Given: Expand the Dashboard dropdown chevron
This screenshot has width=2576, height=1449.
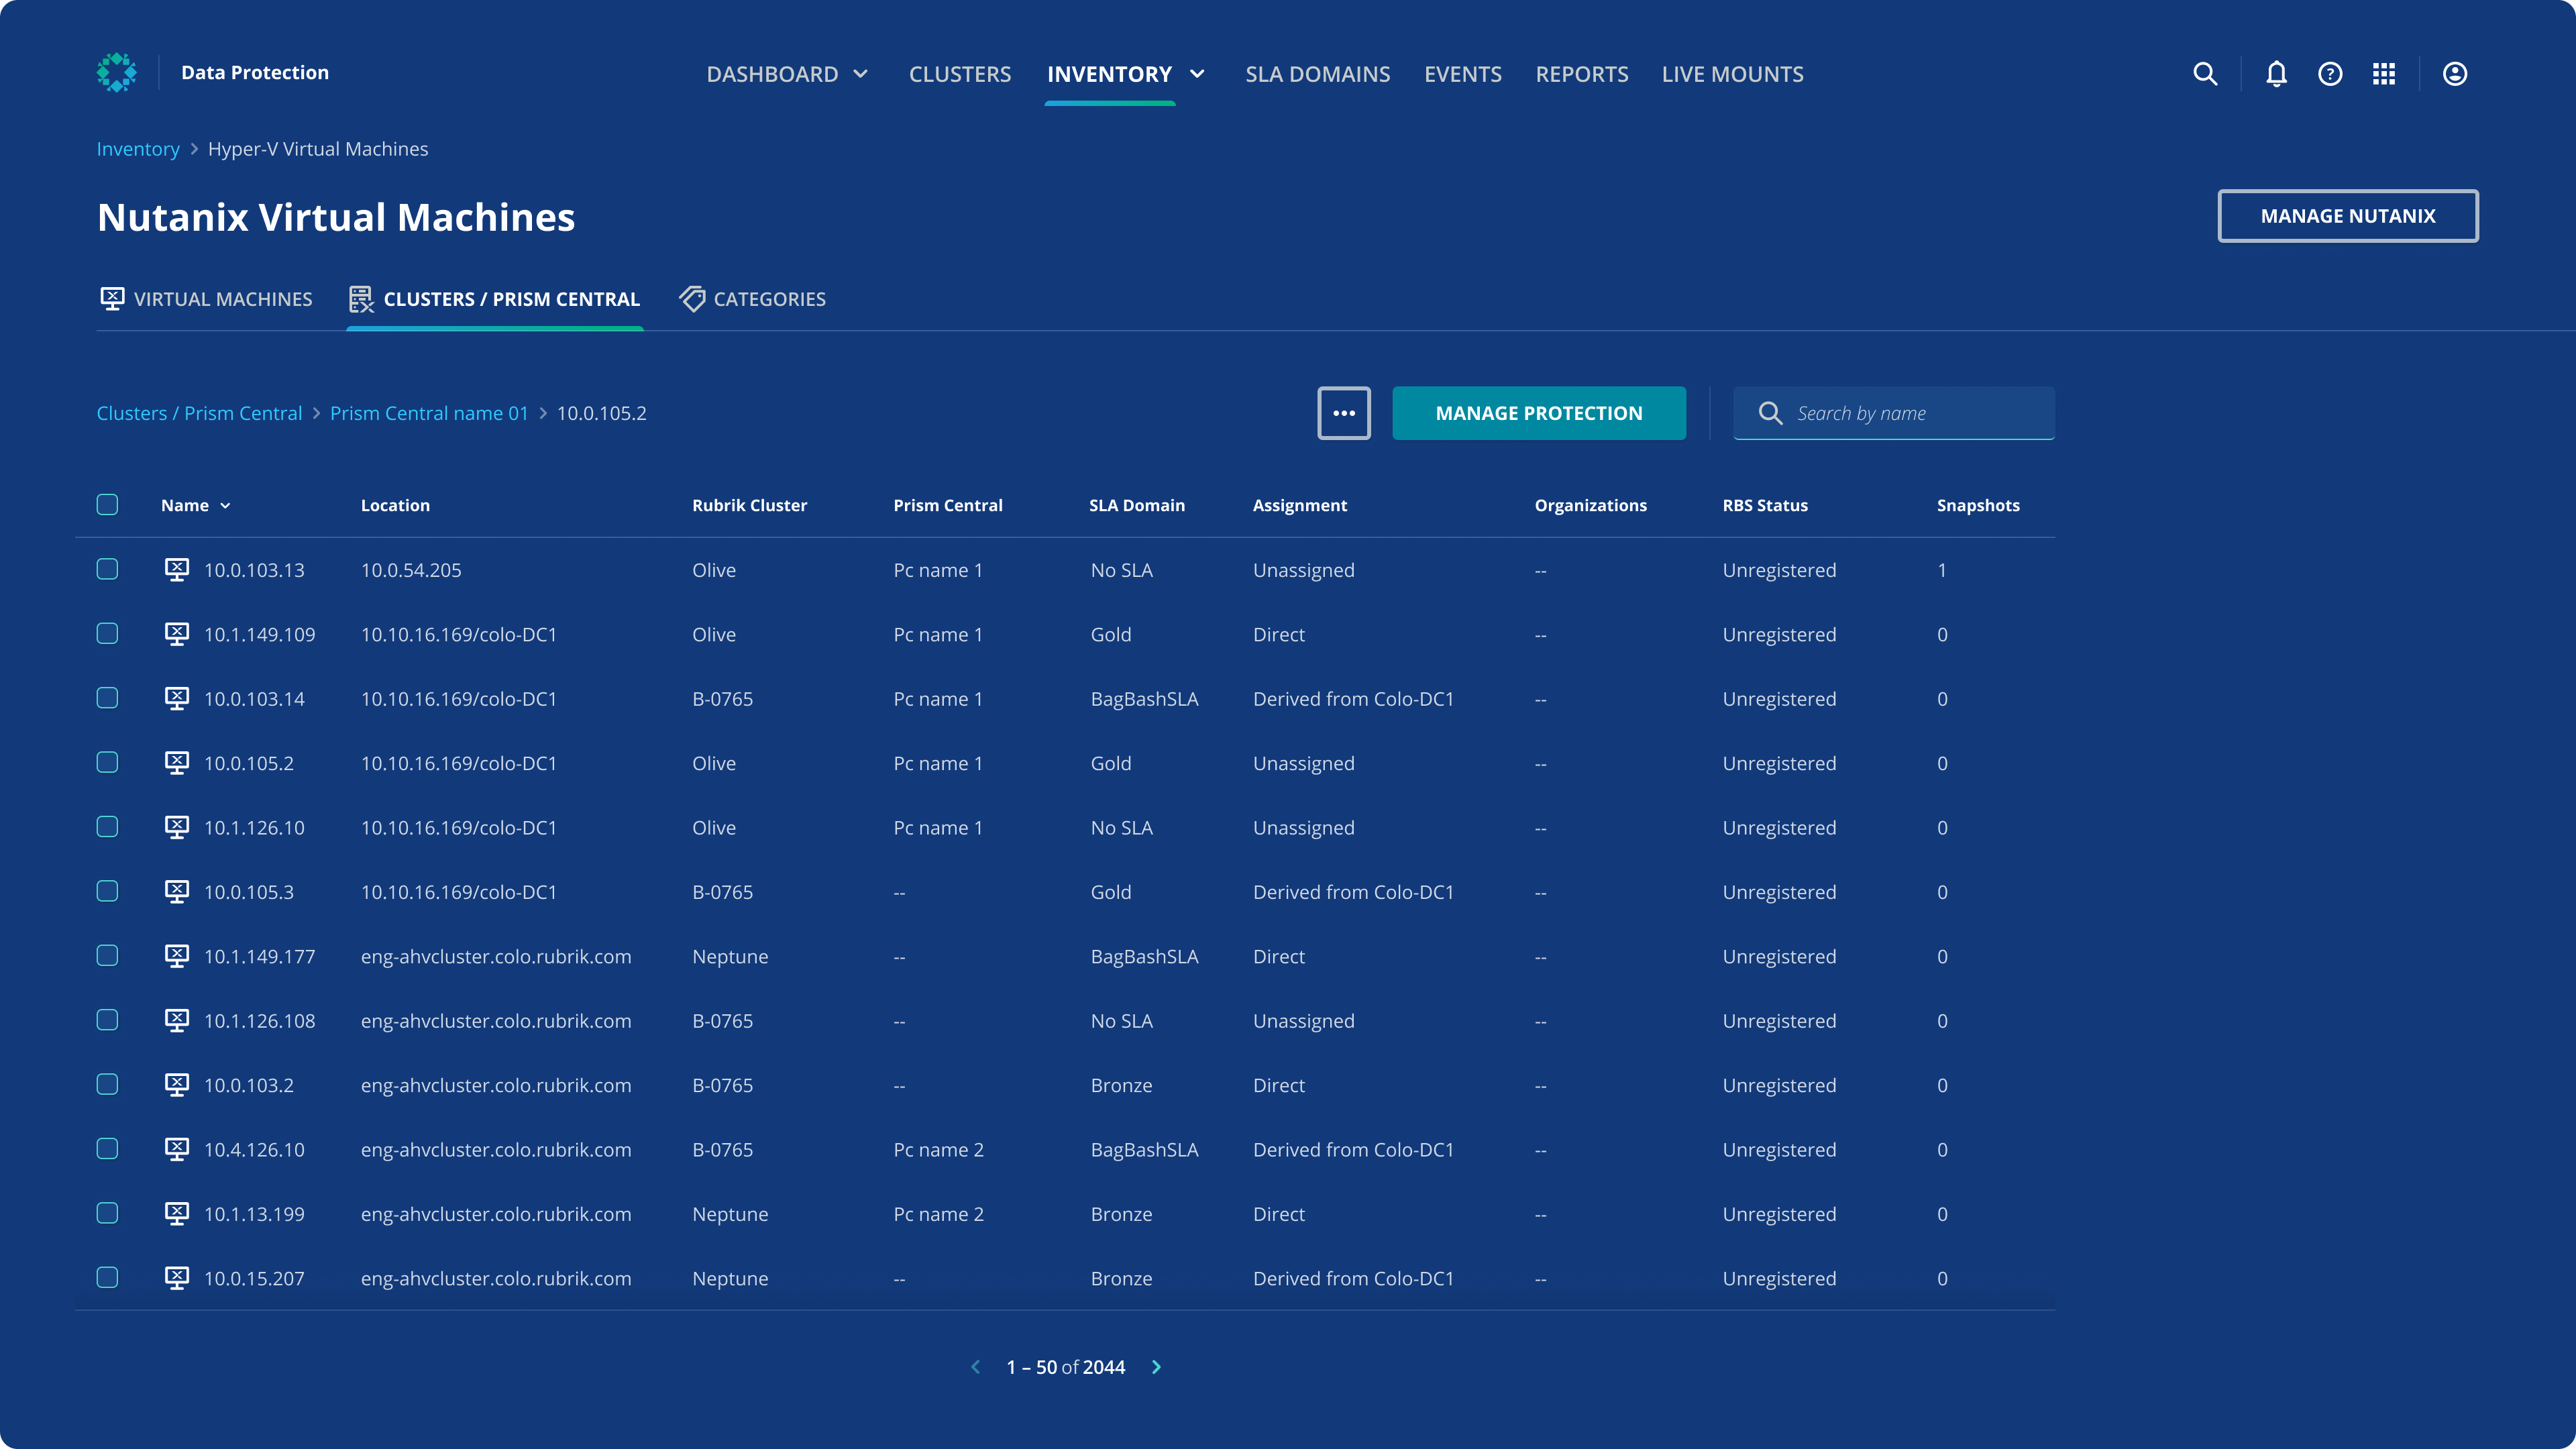Looking at the screenshot, I should click(x=860, y=74).
